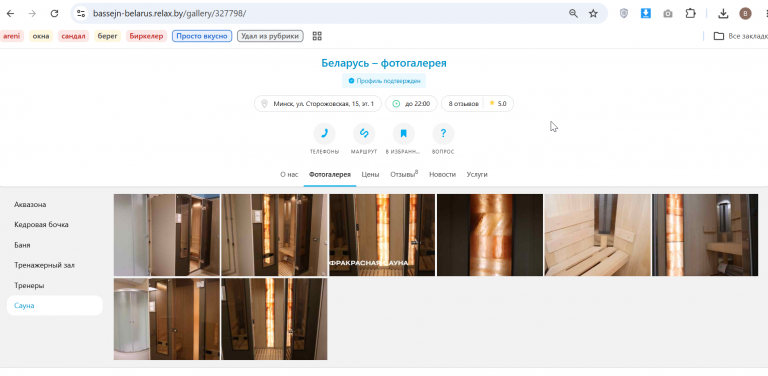
Task: Click the Вопрос question icon
Action: [443, 133]
